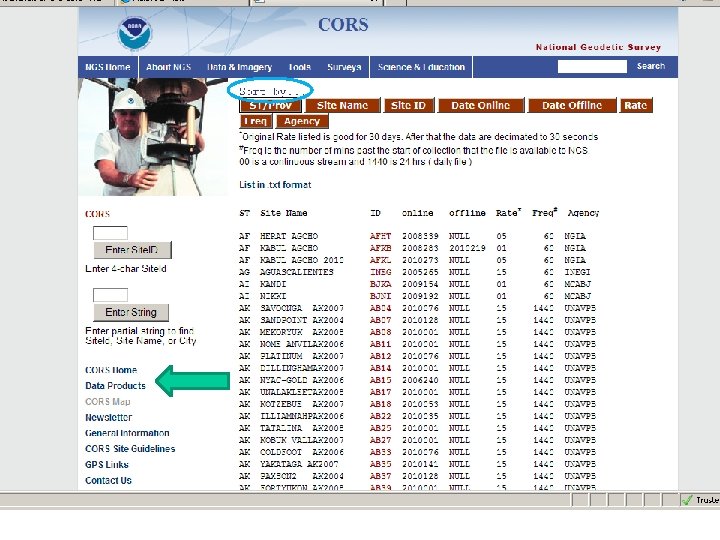Click the 2010219 offline date value
720x540 pixels.
467,248
